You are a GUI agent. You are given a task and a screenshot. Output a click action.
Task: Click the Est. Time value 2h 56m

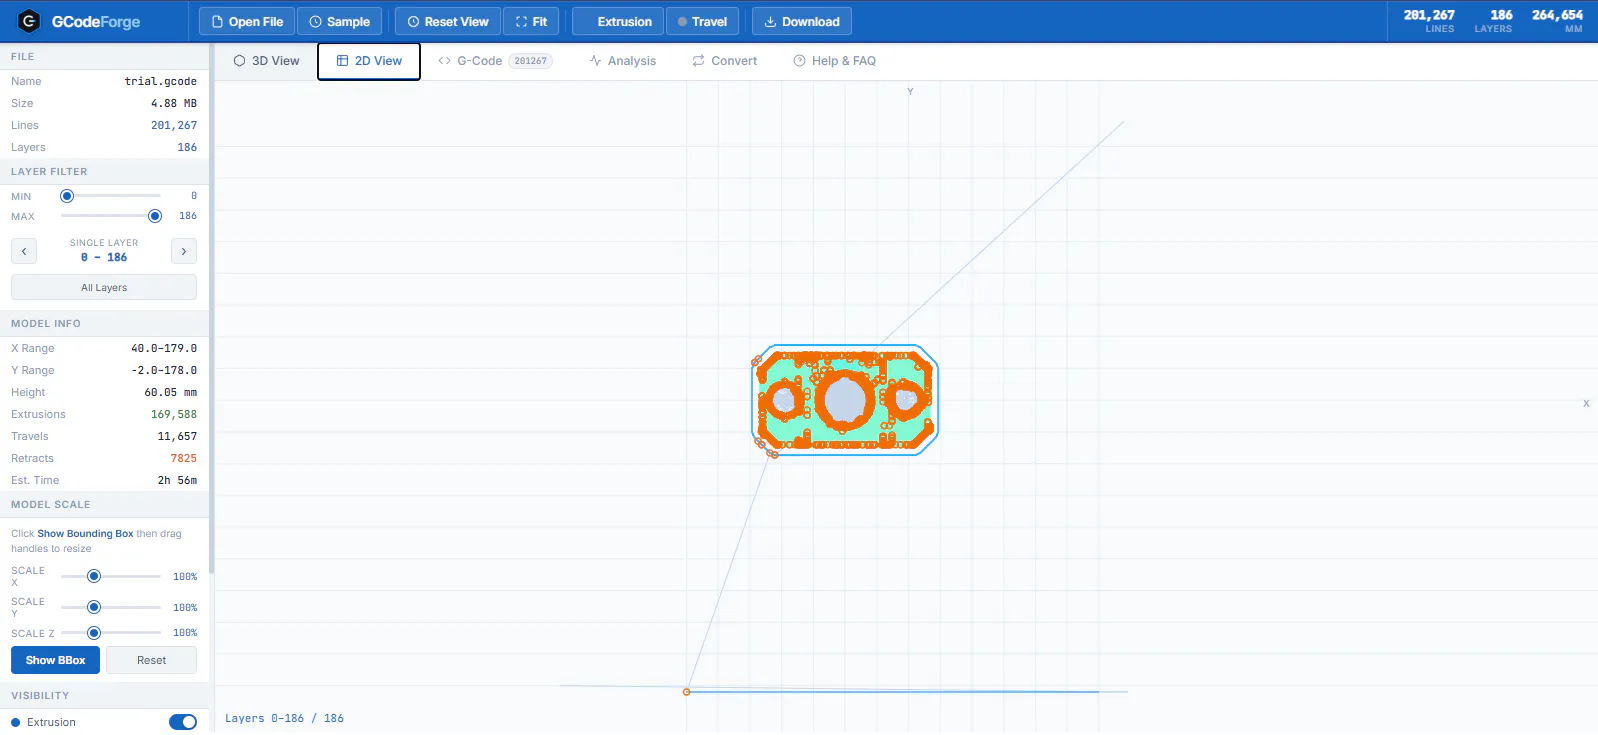pyautogui.click(x=177, y=481)
